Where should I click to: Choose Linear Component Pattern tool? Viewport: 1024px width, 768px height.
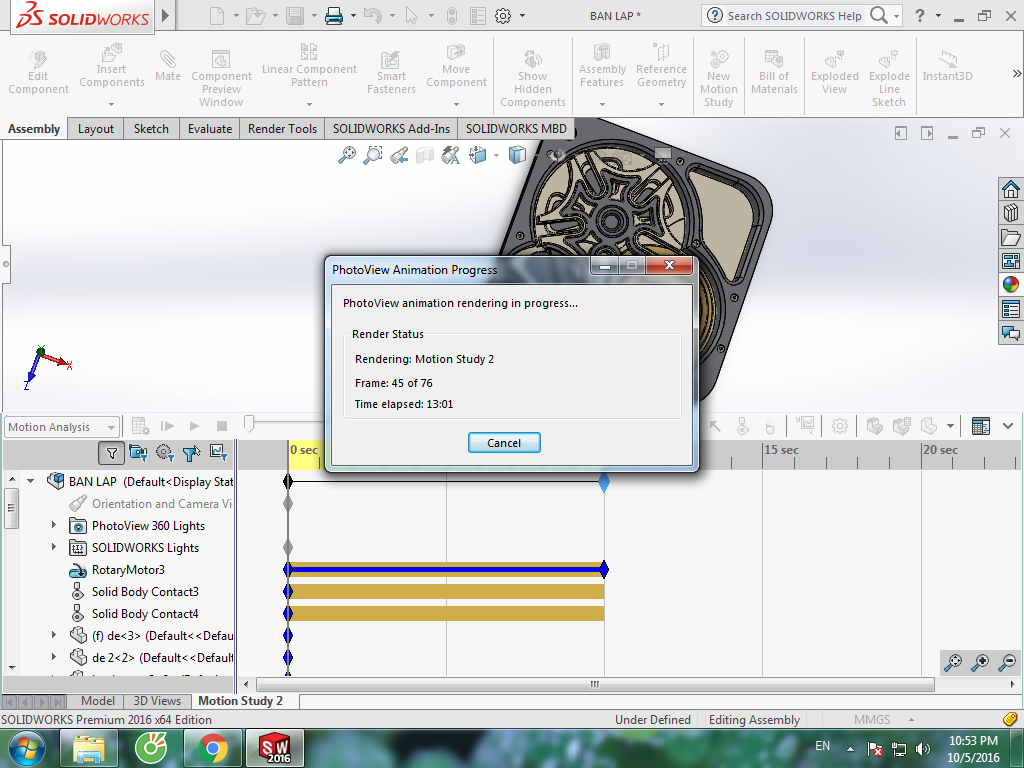[x=309, y=65]
